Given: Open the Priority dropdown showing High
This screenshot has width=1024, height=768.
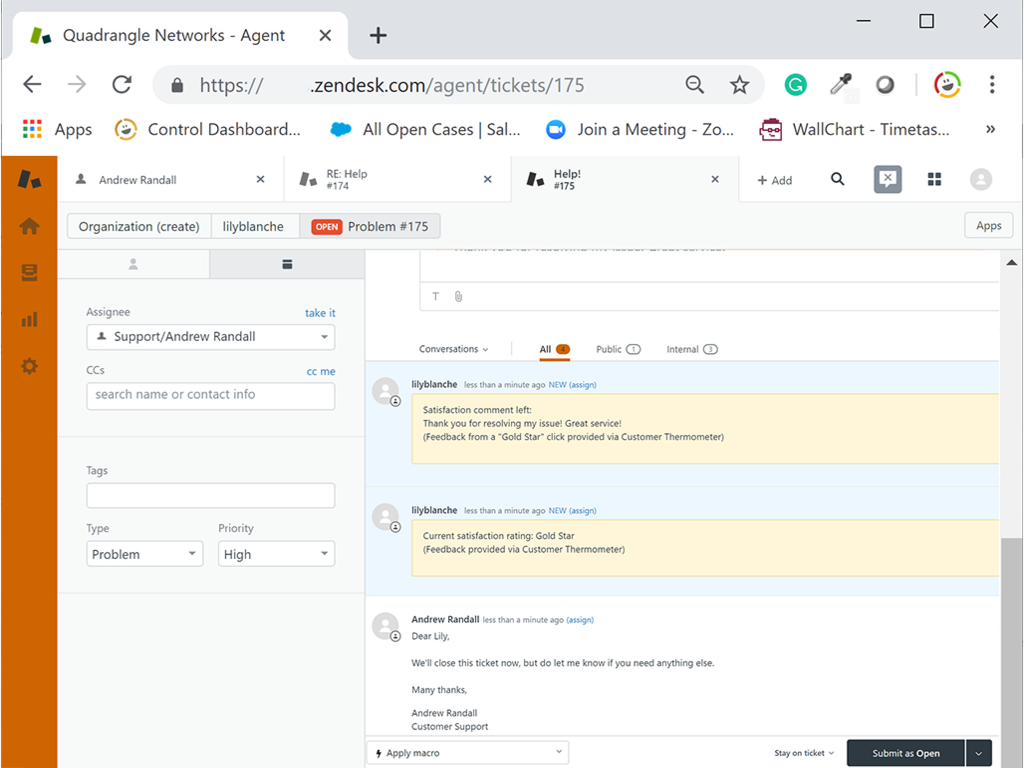Looking at the screenshot, I should pyautogui.click(x=276, y=554).
